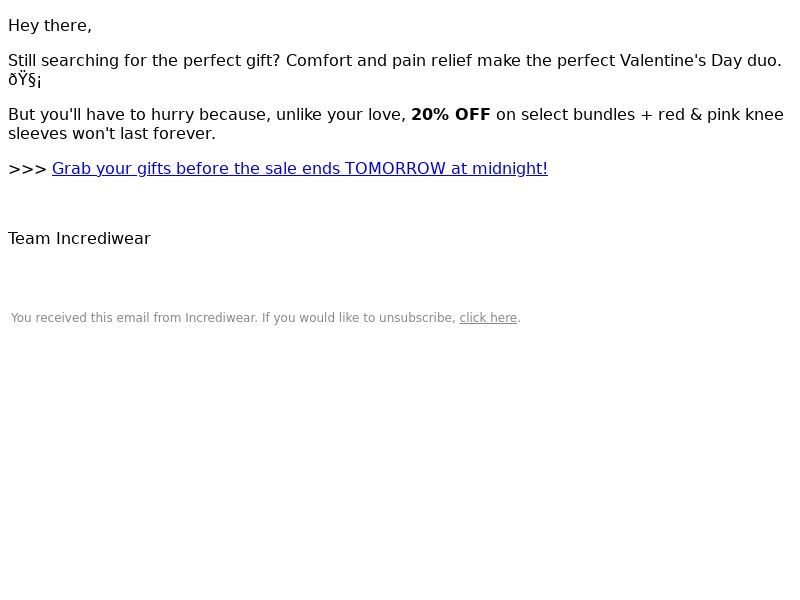This screenshot has height=600, width=800.
Task: Follow the 'click here' unsubscribe link
Action: (488, 317)
